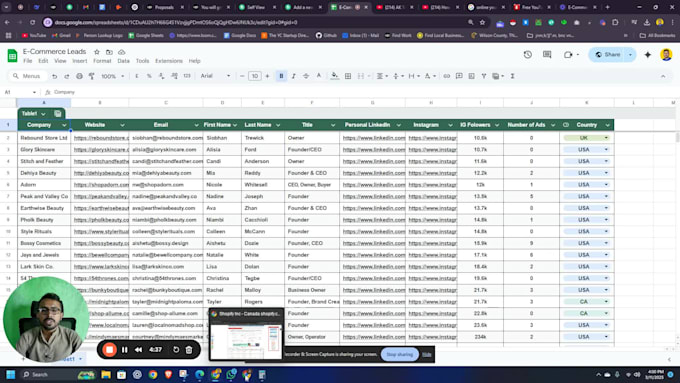
Task: Click the name box showing A1
Action: [20, 92]
